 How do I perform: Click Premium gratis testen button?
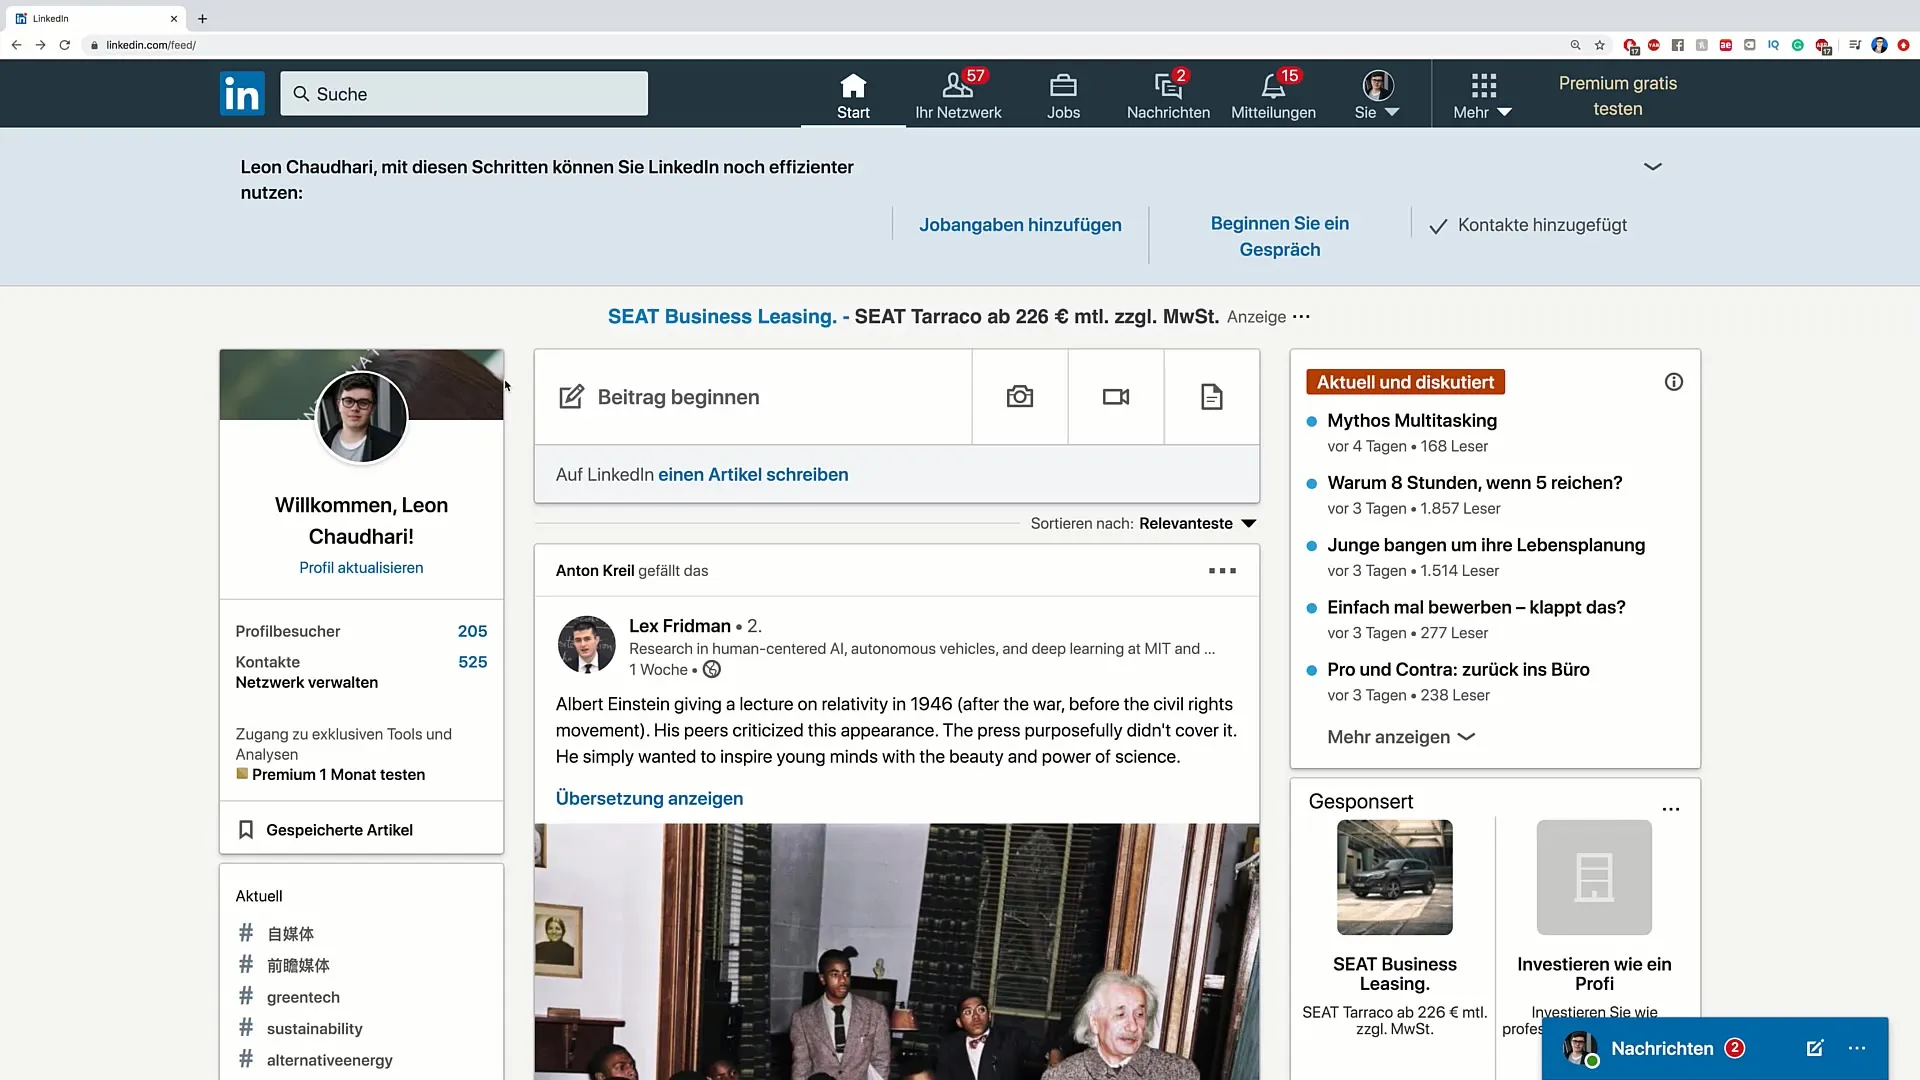point(1618,95)
